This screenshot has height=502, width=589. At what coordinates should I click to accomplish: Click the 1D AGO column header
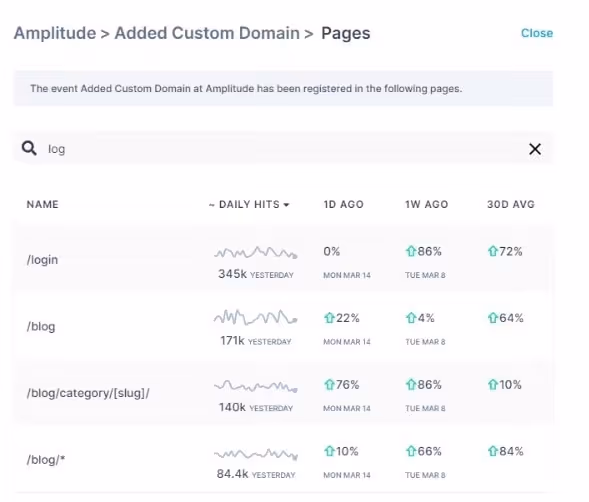[344, 204]
